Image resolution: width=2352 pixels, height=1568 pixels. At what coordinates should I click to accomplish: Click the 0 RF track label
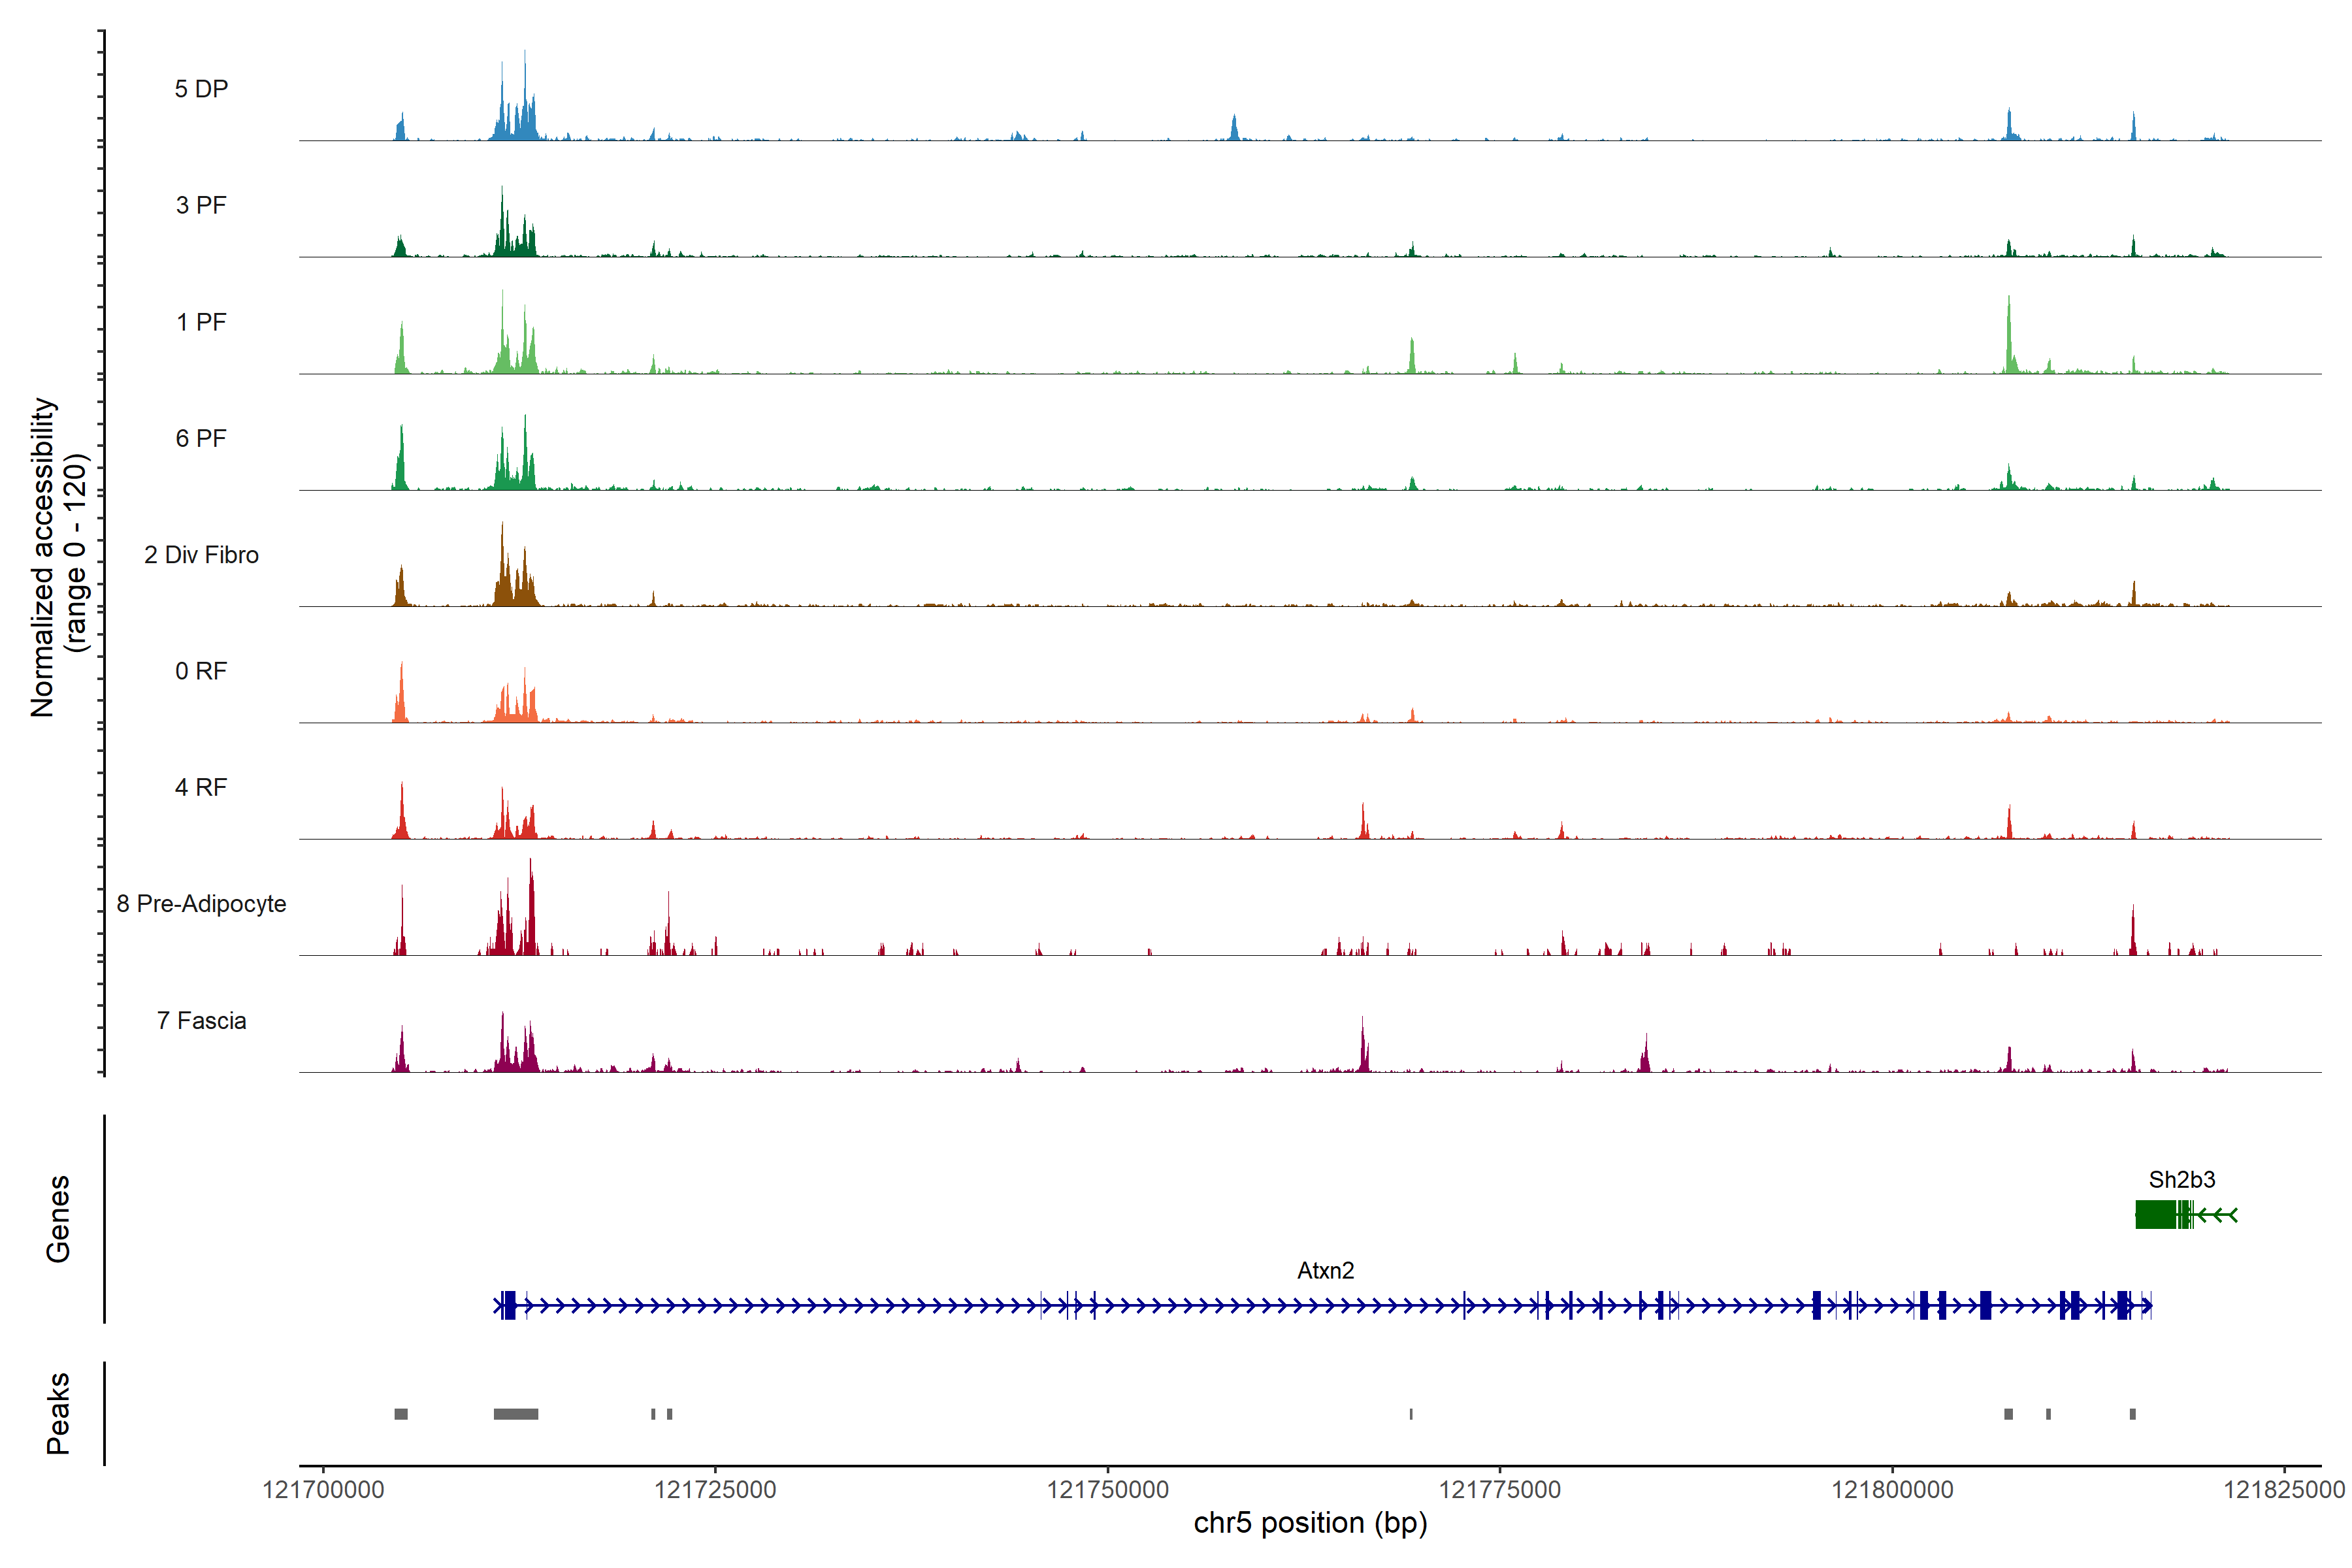tap(201, 671)
